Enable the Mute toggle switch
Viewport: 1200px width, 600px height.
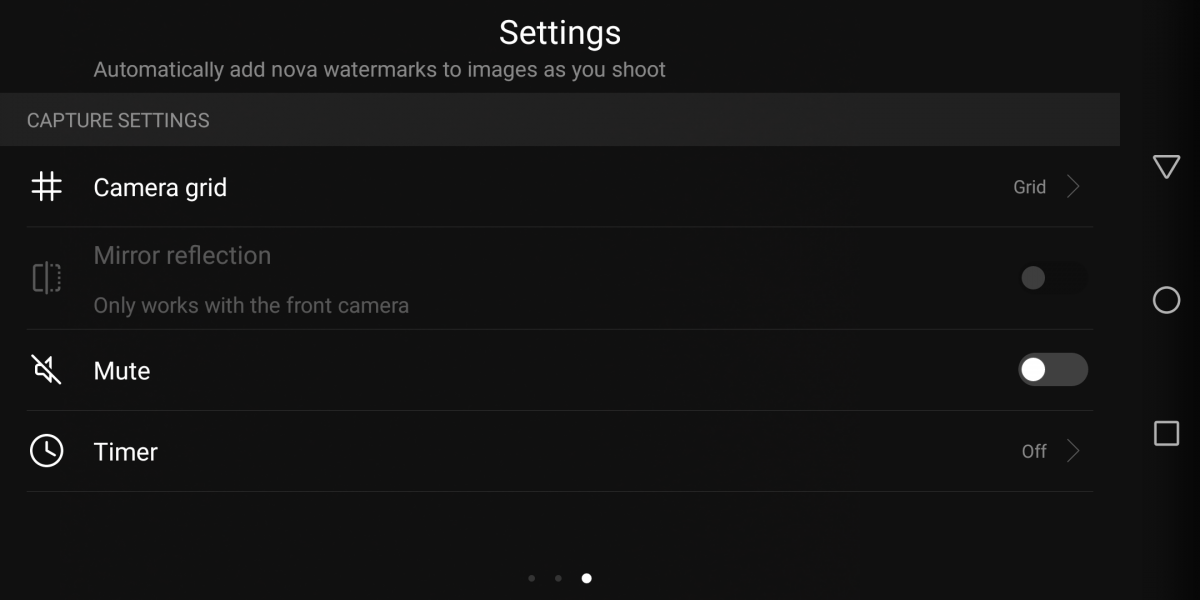point(1052,370)
